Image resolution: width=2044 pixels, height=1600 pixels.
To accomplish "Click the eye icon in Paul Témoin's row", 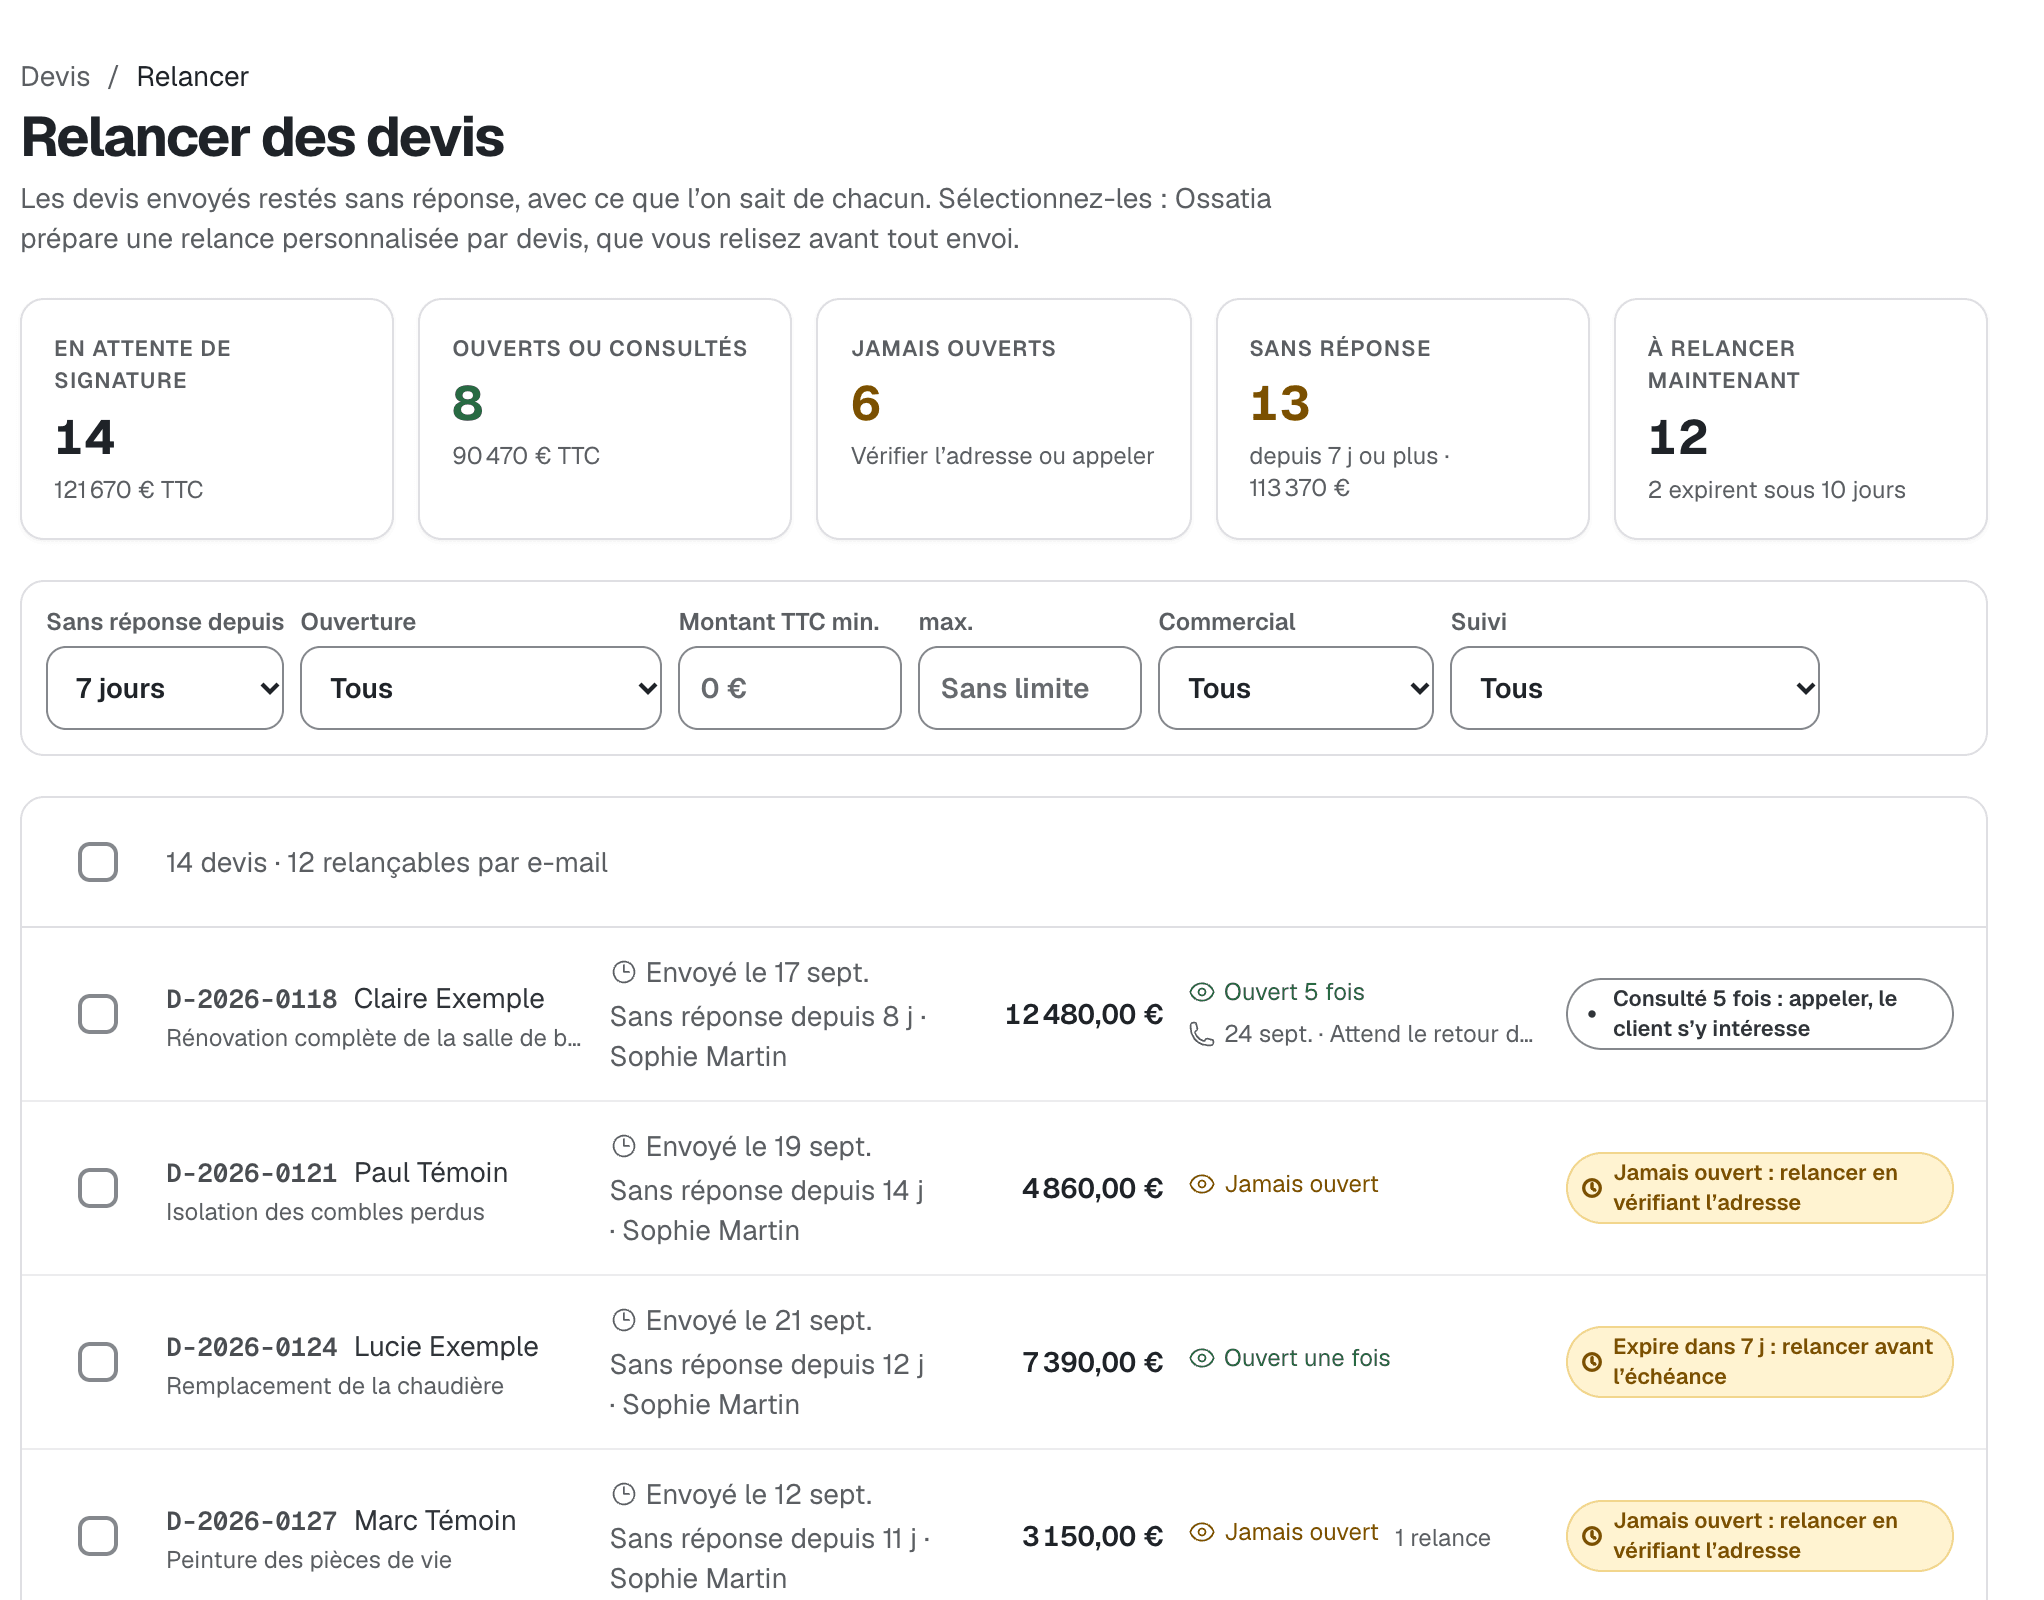I will click(1202, 1184).
